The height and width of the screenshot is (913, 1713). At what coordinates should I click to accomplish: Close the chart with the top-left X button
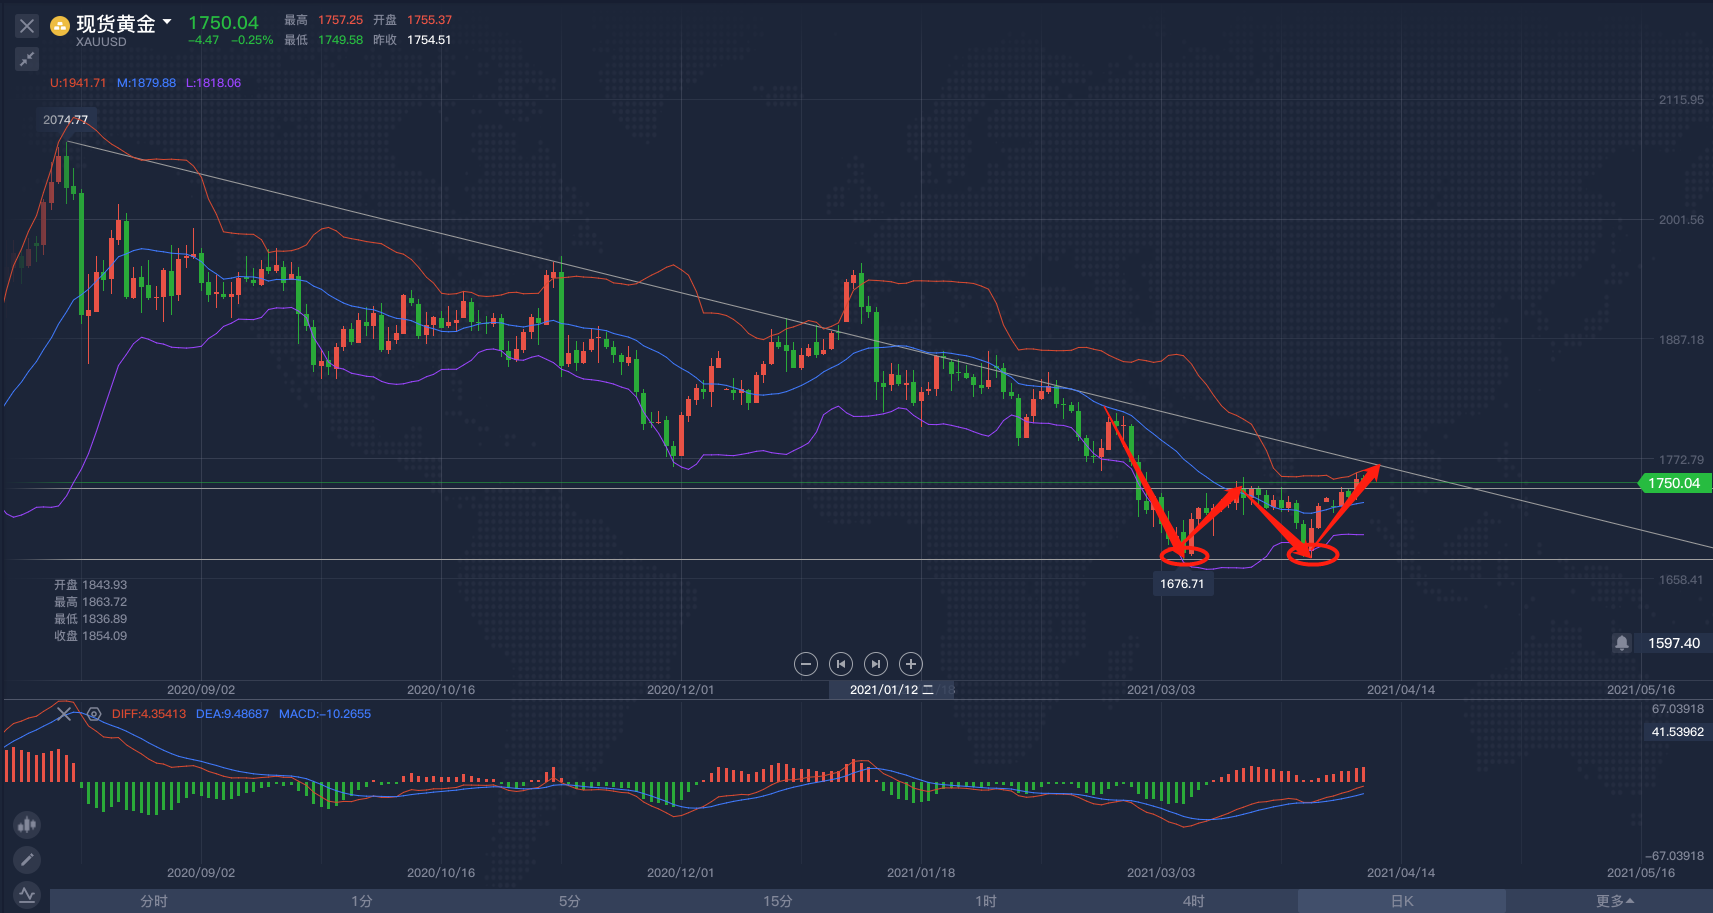pyautogui.click(x=27, y=26)
